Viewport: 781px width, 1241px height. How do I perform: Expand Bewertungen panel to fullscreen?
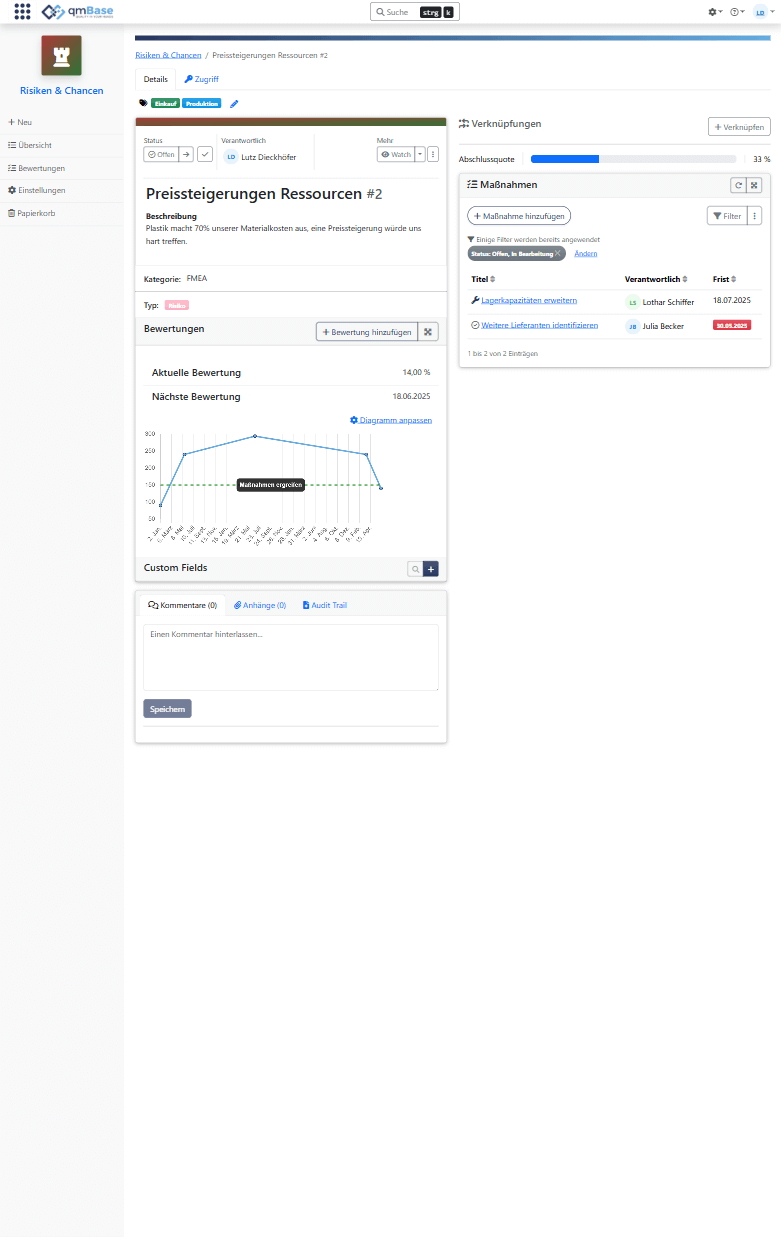(x=428, y=332)
